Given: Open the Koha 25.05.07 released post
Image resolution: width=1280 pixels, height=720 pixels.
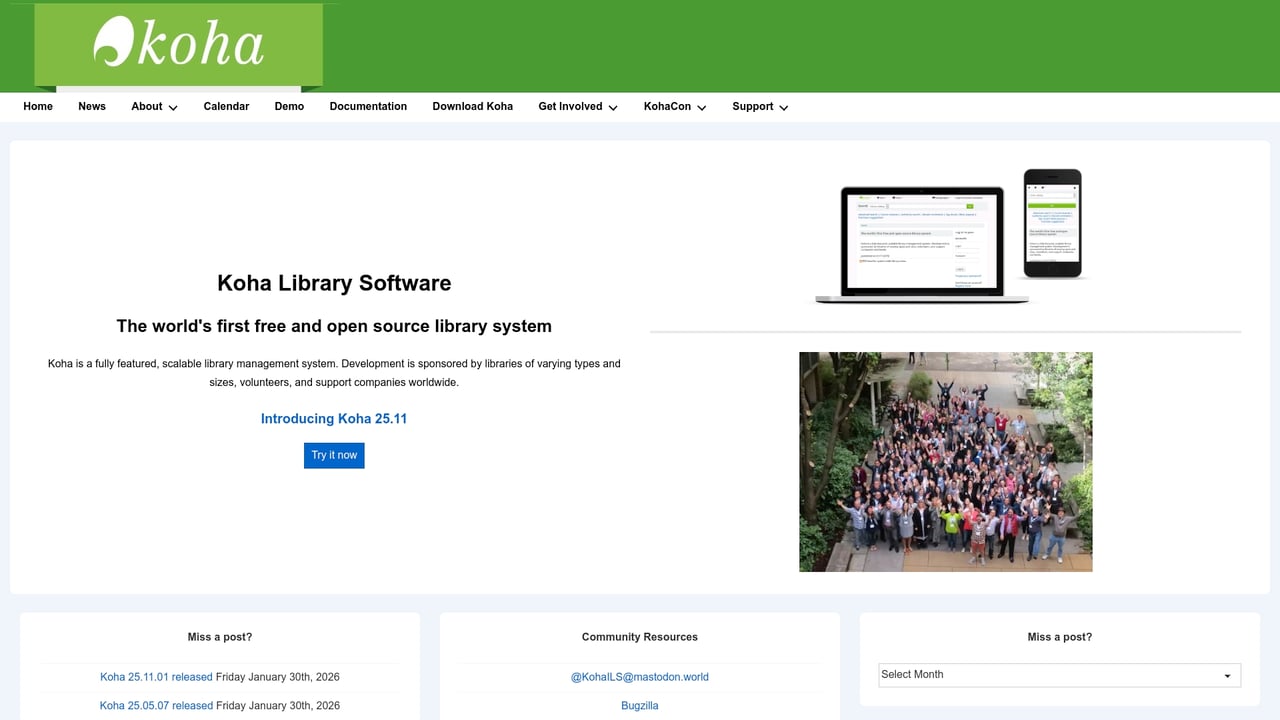Looking at the screenshot, I should [155, 705].
